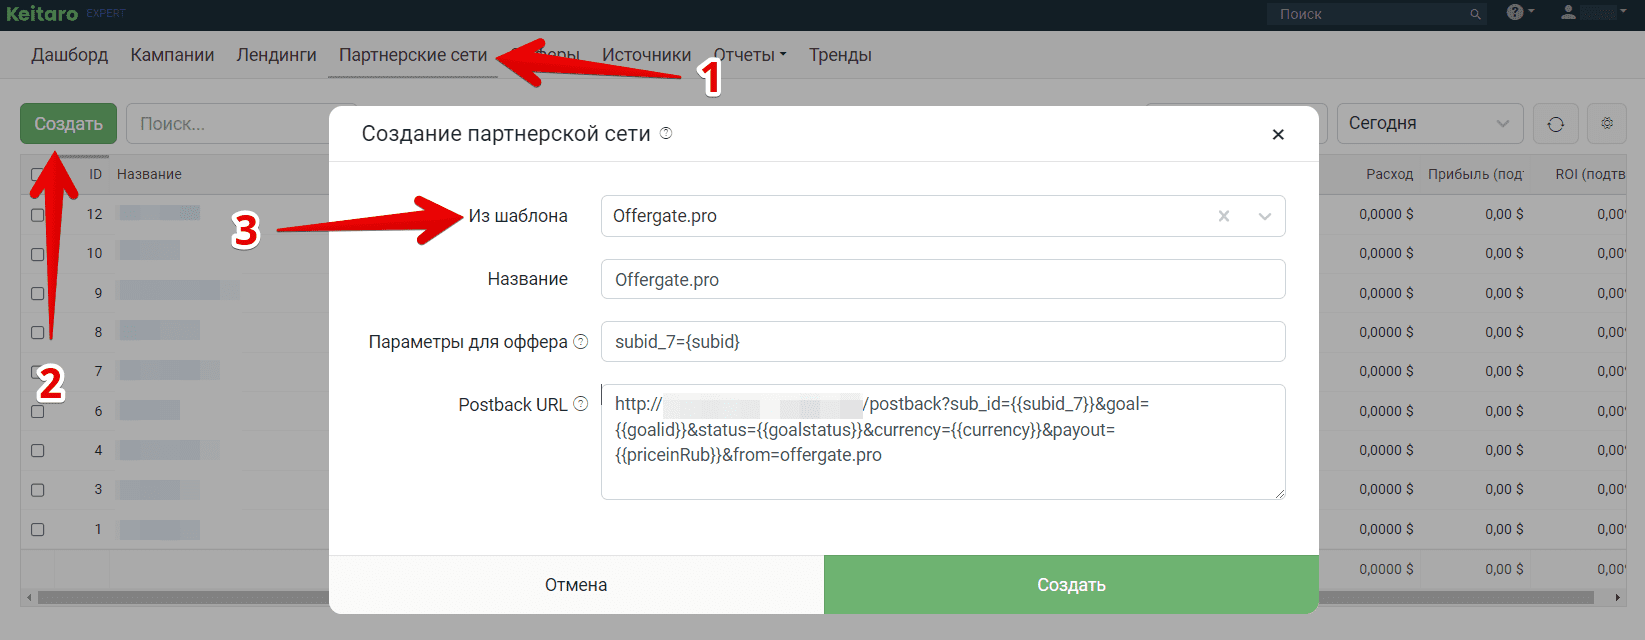Screen dimensions: 1645x640
Task: Navigate to the Тренды tab
Action: point(840,55)
